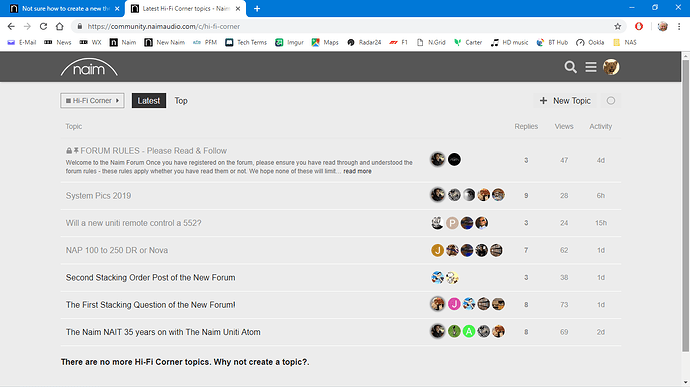Open the New Naim bookmark
Image resolution: width=690 pixels, height=387 pixels.
[165, 42]
